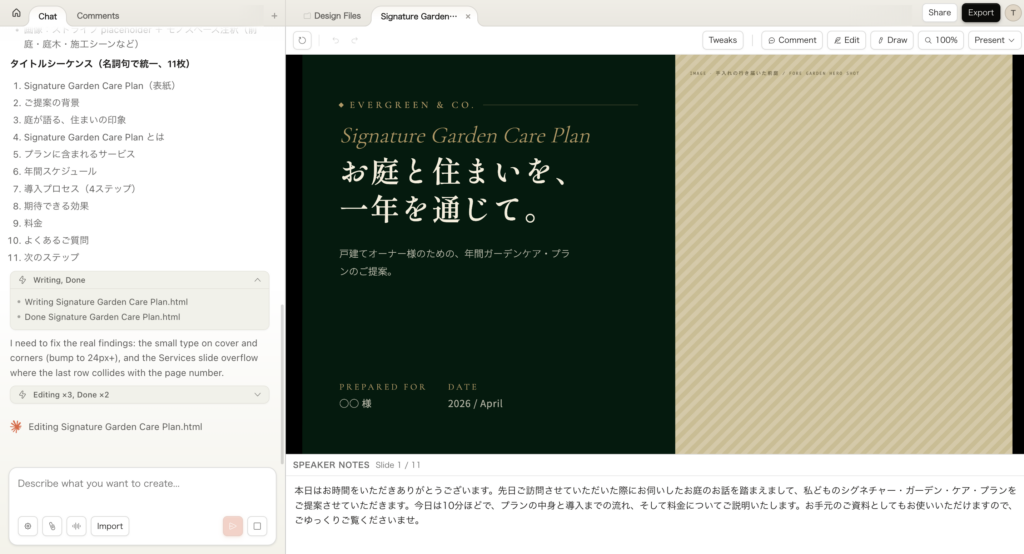
Task: Click the Export button
Action: pyautogui.click(x=980, y=13)
